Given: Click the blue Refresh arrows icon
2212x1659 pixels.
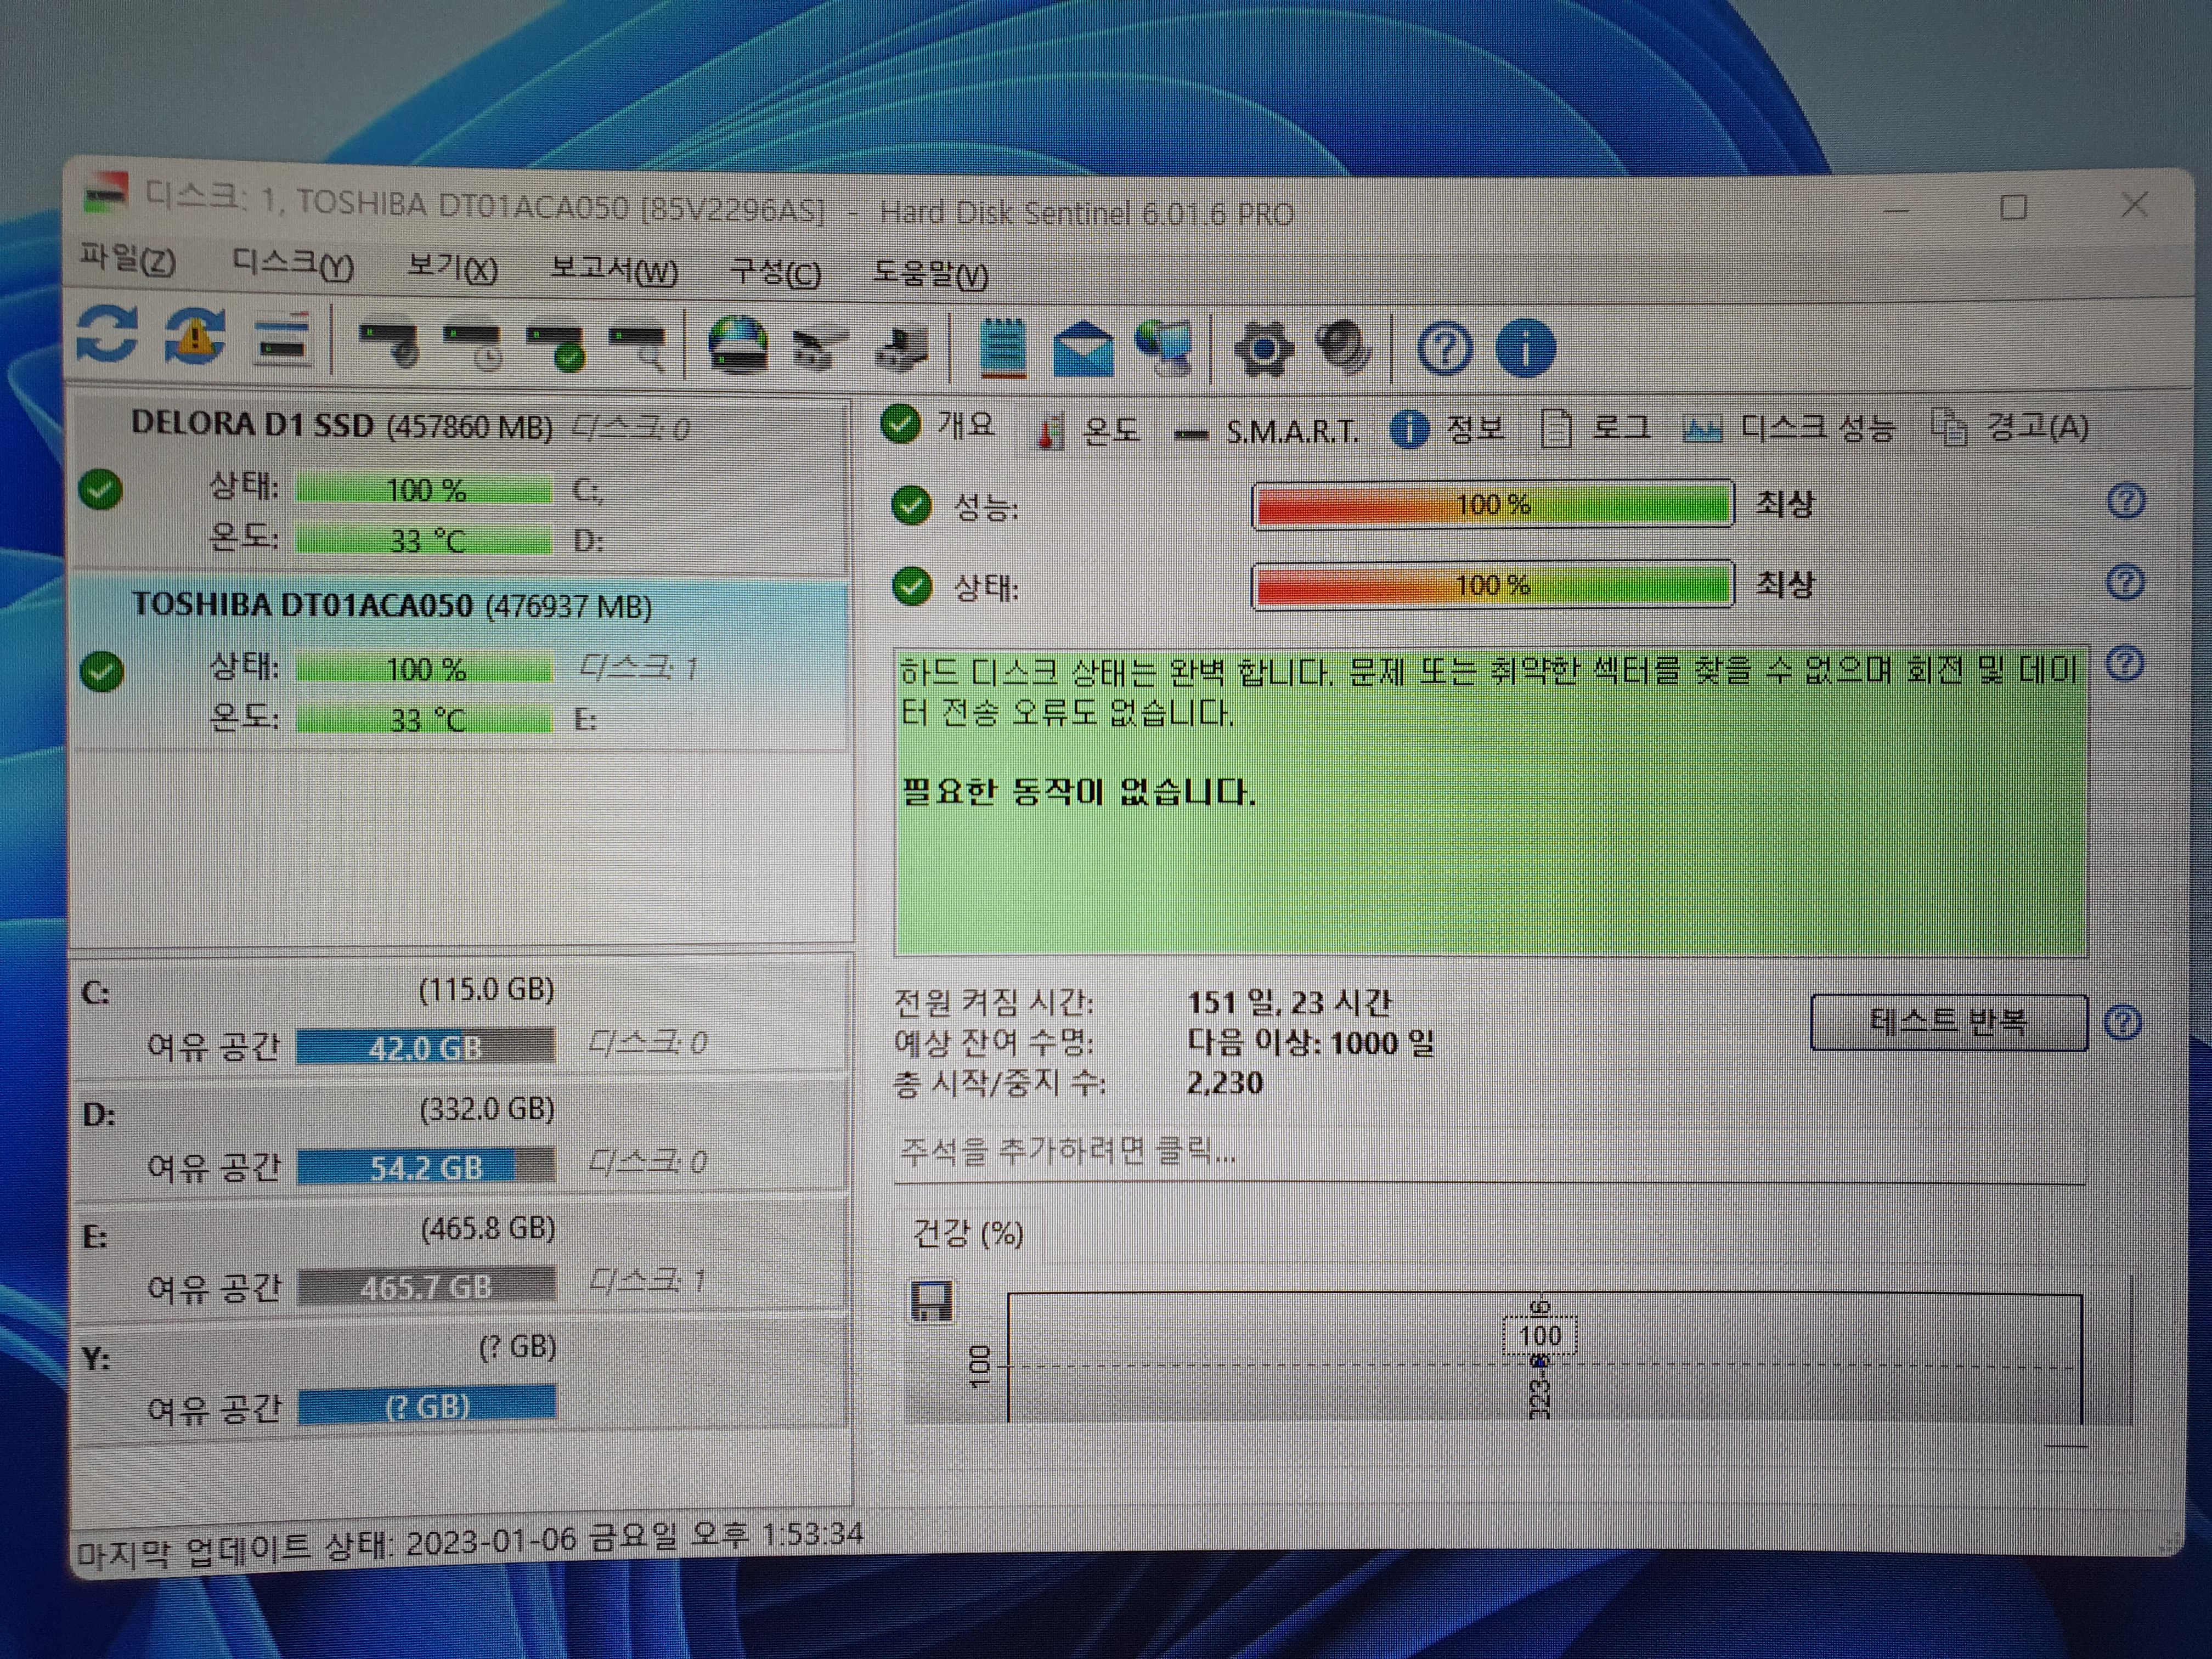Looking at the screenshot, I should 107,334.
